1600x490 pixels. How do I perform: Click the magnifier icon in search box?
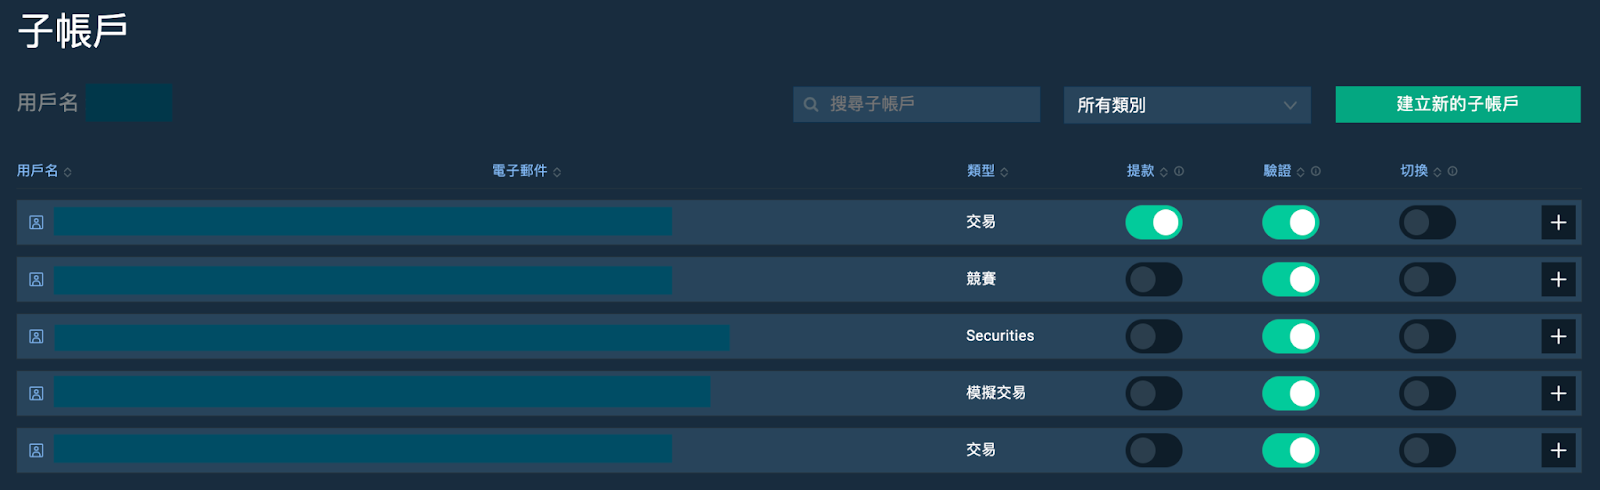(x=811, y=104)
